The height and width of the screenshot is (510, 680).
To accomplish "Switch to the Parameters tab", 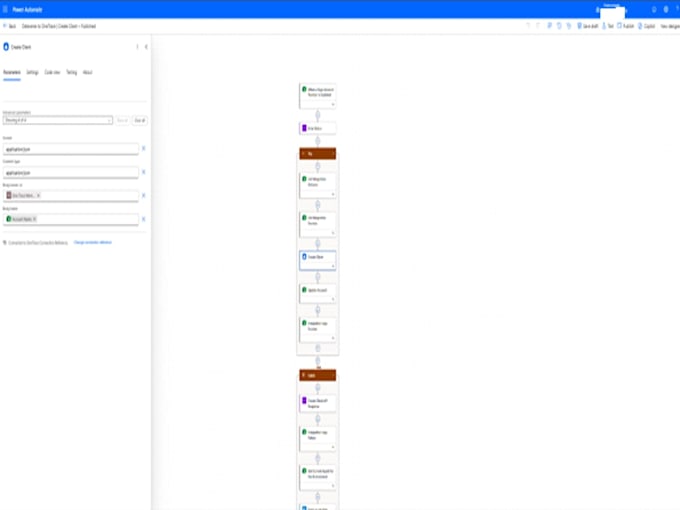I will coord(12,72).
